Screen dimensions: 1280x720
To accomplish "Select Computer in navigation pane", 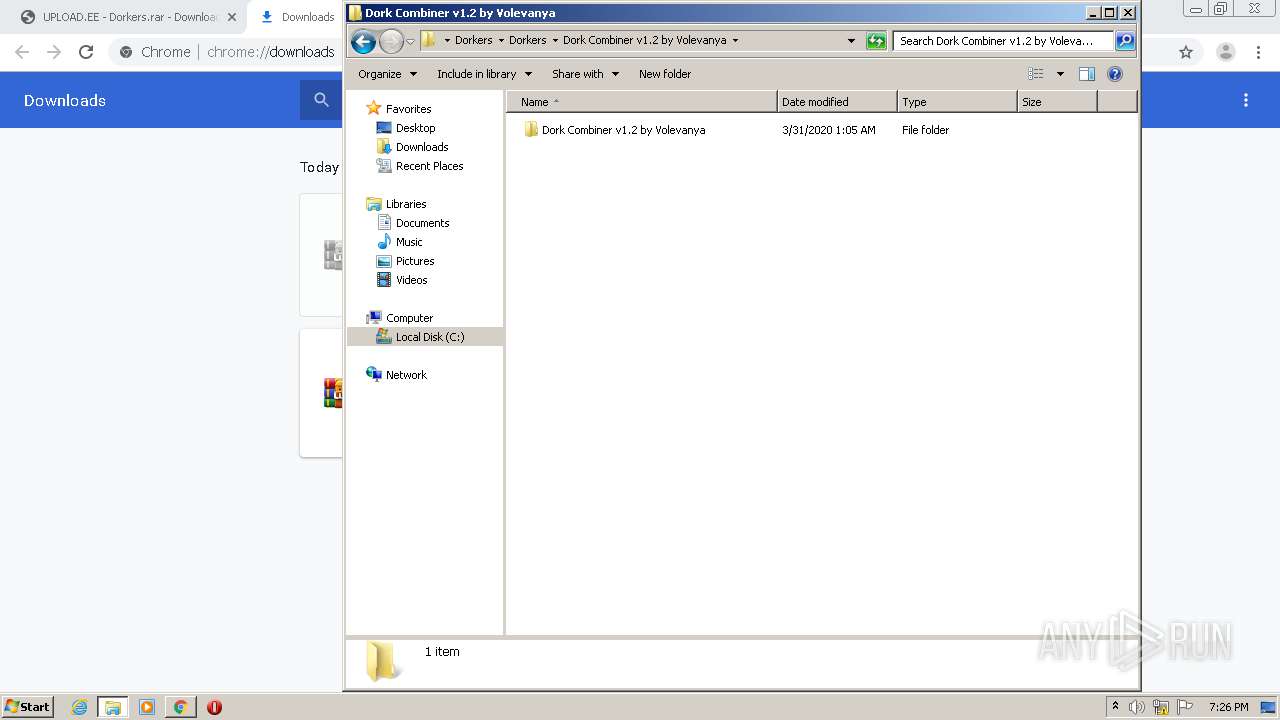I will tap(399, 318).
